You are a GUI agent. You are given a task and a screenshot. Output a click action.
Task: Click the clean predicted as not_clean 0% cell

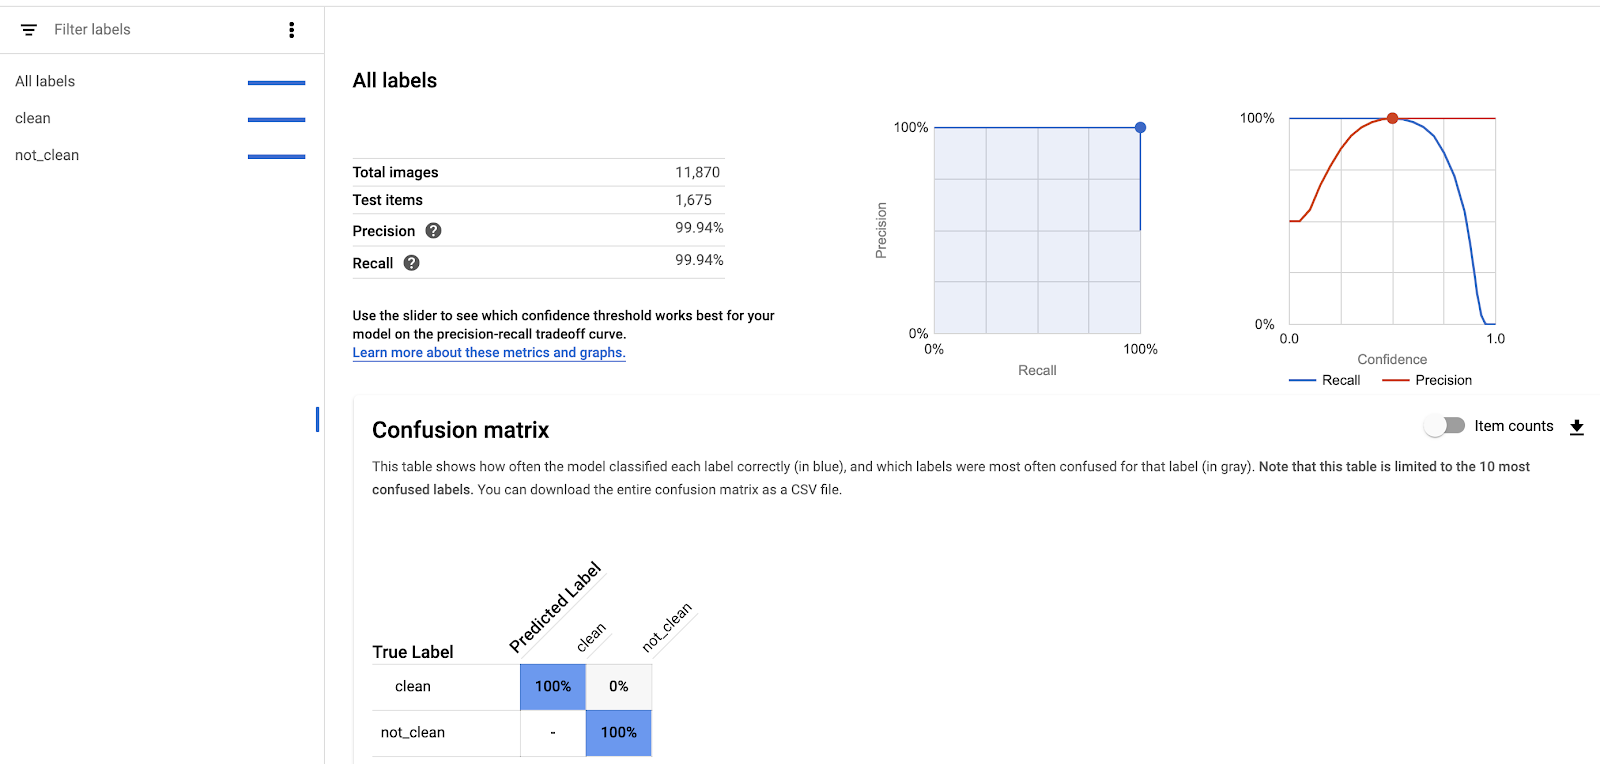tap(618, 687)
